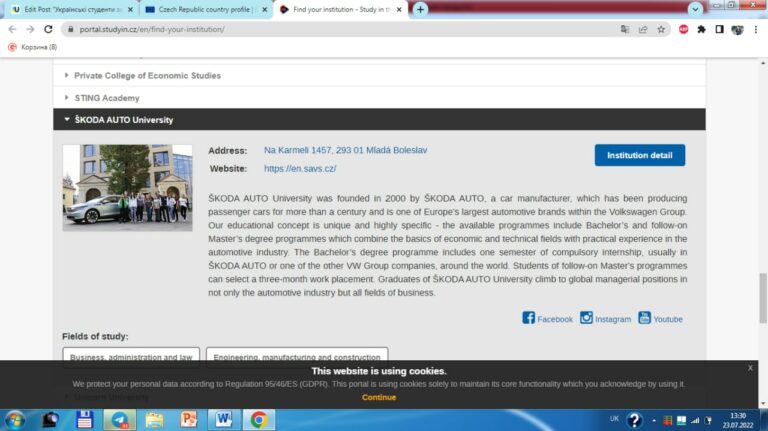Select Engineering, manufacturing and construction field

tap(297, 356)
